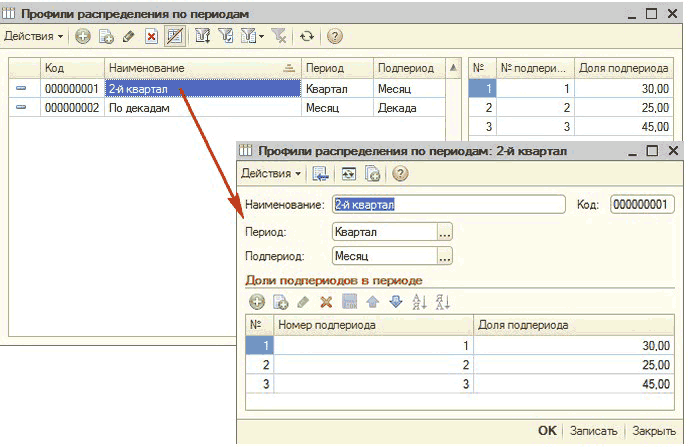The width and height of the screenshot is (689, 447).
Task: Open the Период field selection button
Action: [x=445, y=231]
